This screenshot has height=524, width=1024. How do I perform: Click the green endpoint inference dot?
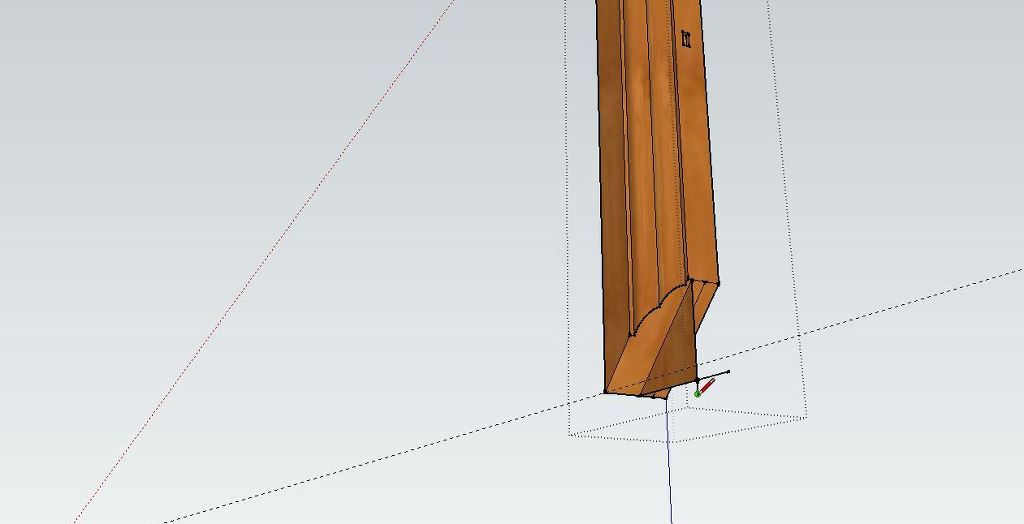[697, 394]
